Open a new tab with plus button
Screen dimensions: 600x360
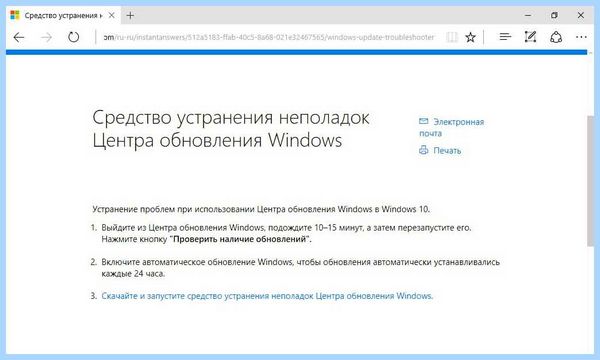click(130, 15)
